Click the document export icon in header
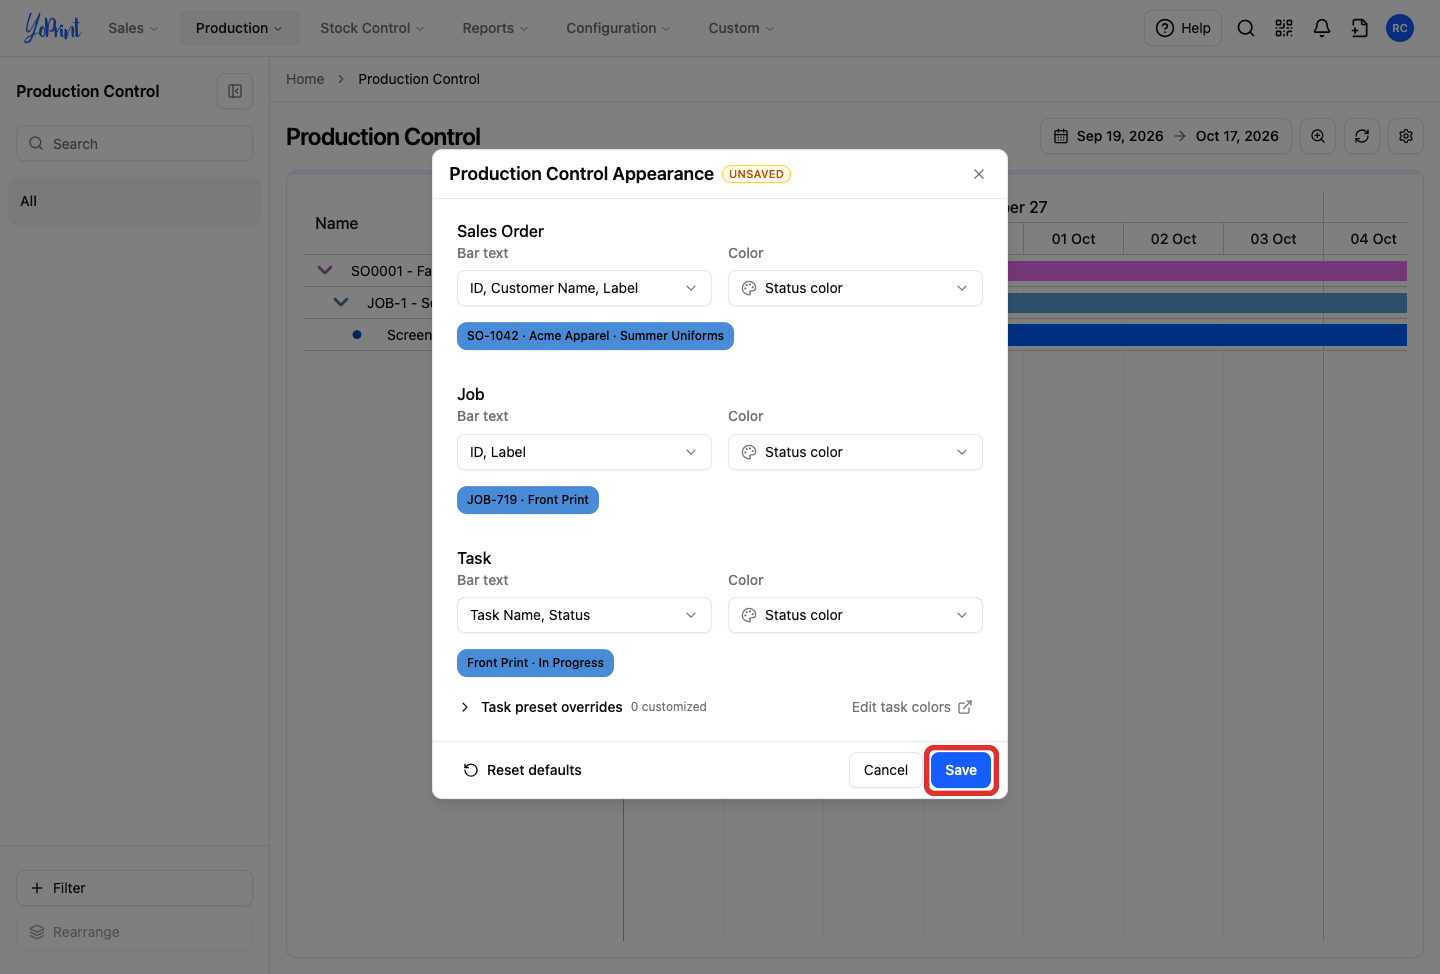 click(x=1360, y=28)
